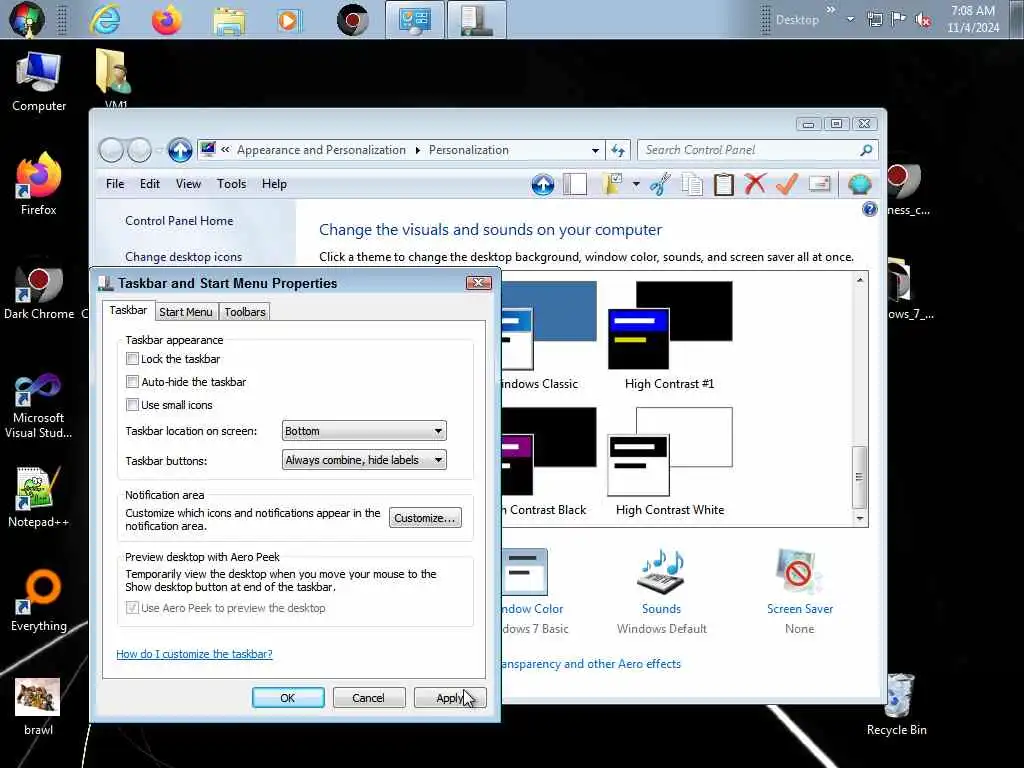The width and height of the screenshot is (1024, 768).
Task: Click the blue Help question mark icon
Action: point(869,209)
